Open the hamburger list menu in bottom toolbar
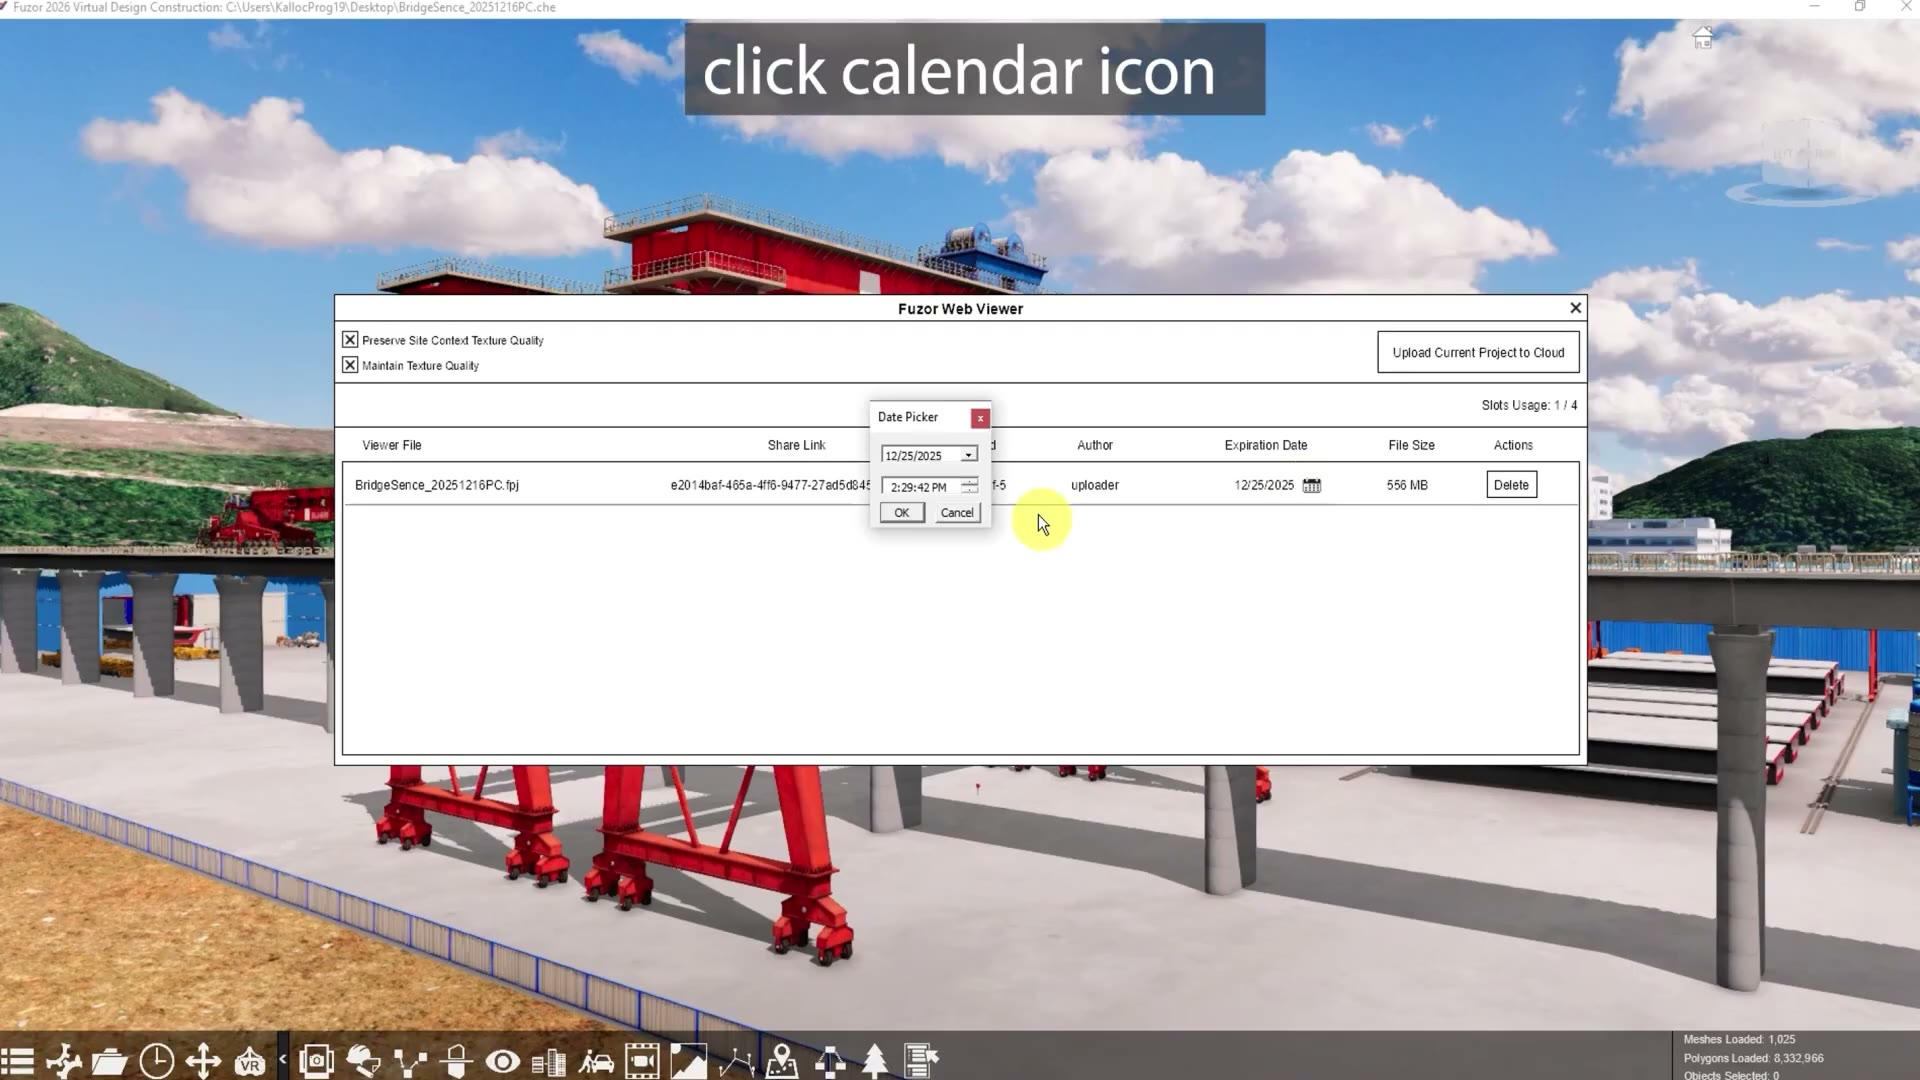Viewport: 1920px width, 1080px height. (x=17, y=1061)
